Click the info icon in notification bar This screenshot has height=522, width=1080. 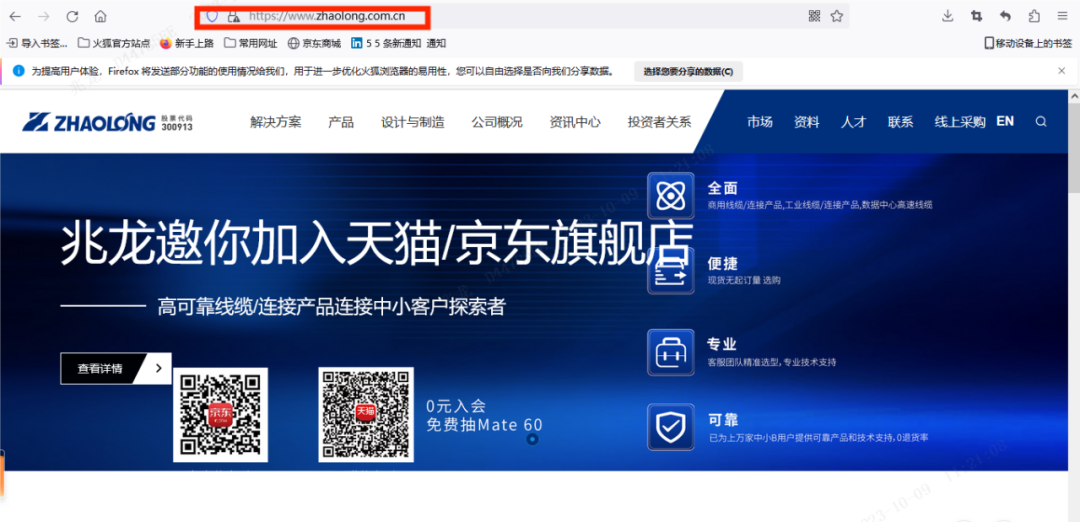click(x=19, y=71)
